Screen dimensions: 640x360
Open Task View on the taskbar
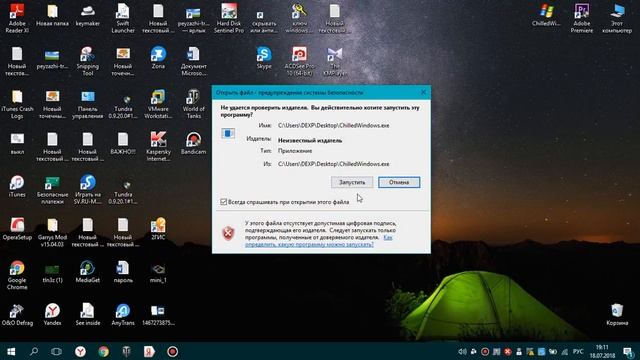(57, 351)
